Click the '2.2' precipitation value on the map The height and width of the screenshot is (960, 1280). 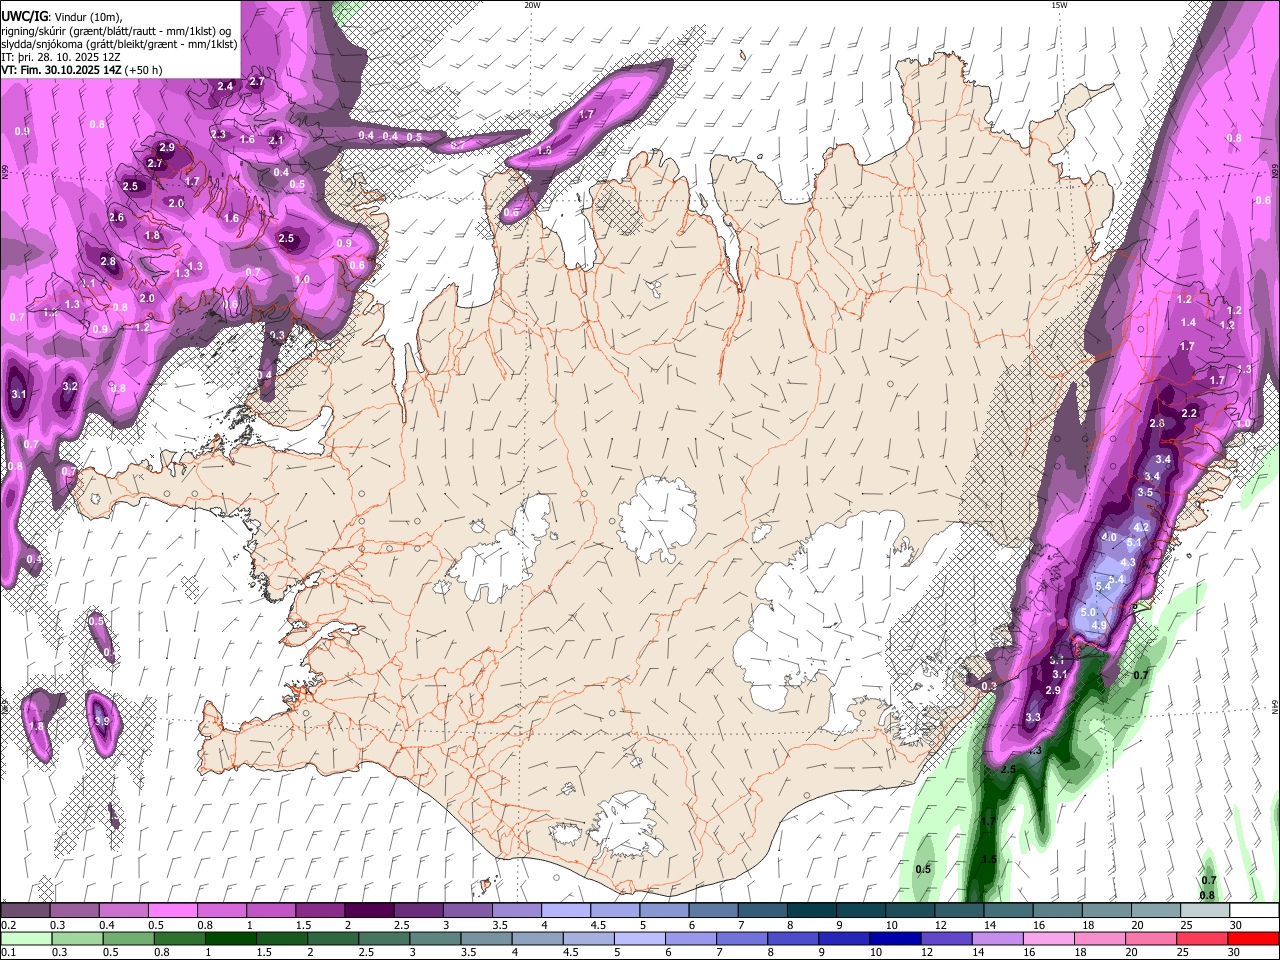tap(1189, 413)
